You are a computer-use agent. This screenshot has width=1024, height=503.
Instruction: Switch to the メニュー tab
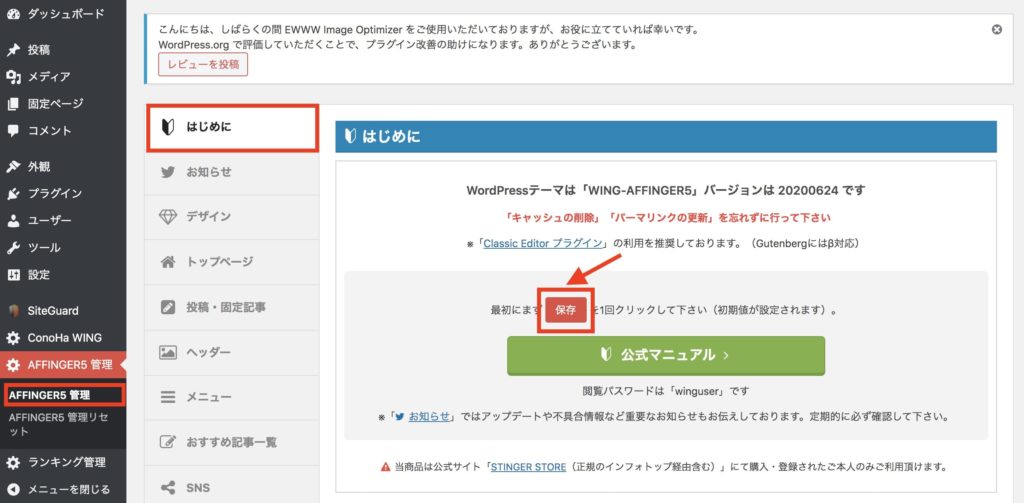[x=232, y=397]
